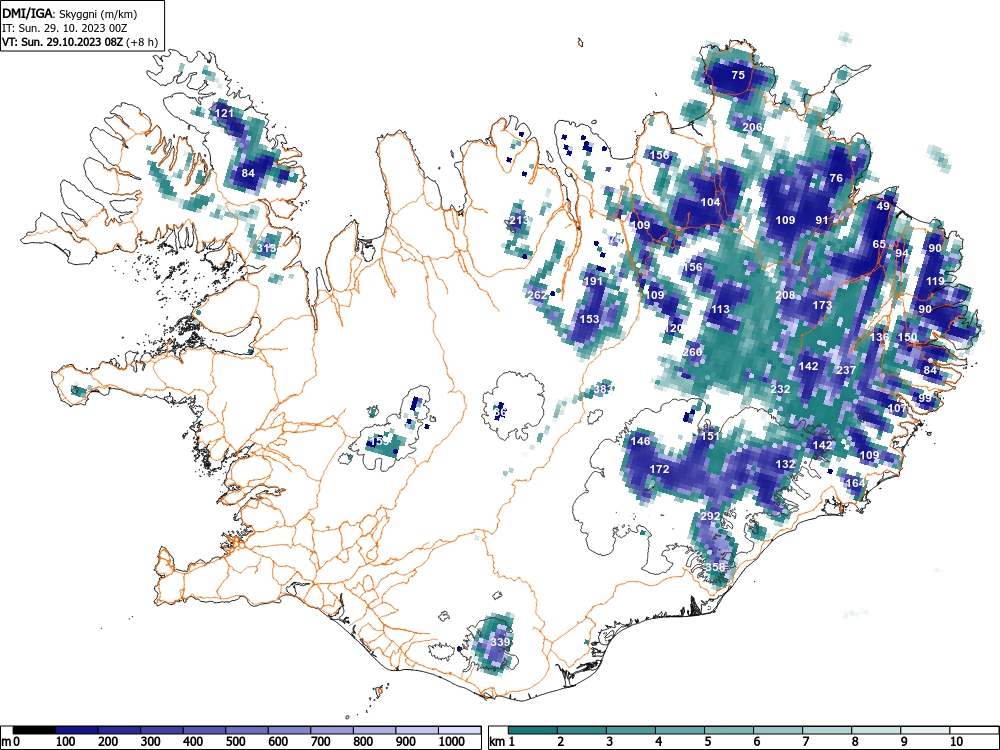Click the visibility value '191' on the map
Screen dimensions: 1000x750
593,281
